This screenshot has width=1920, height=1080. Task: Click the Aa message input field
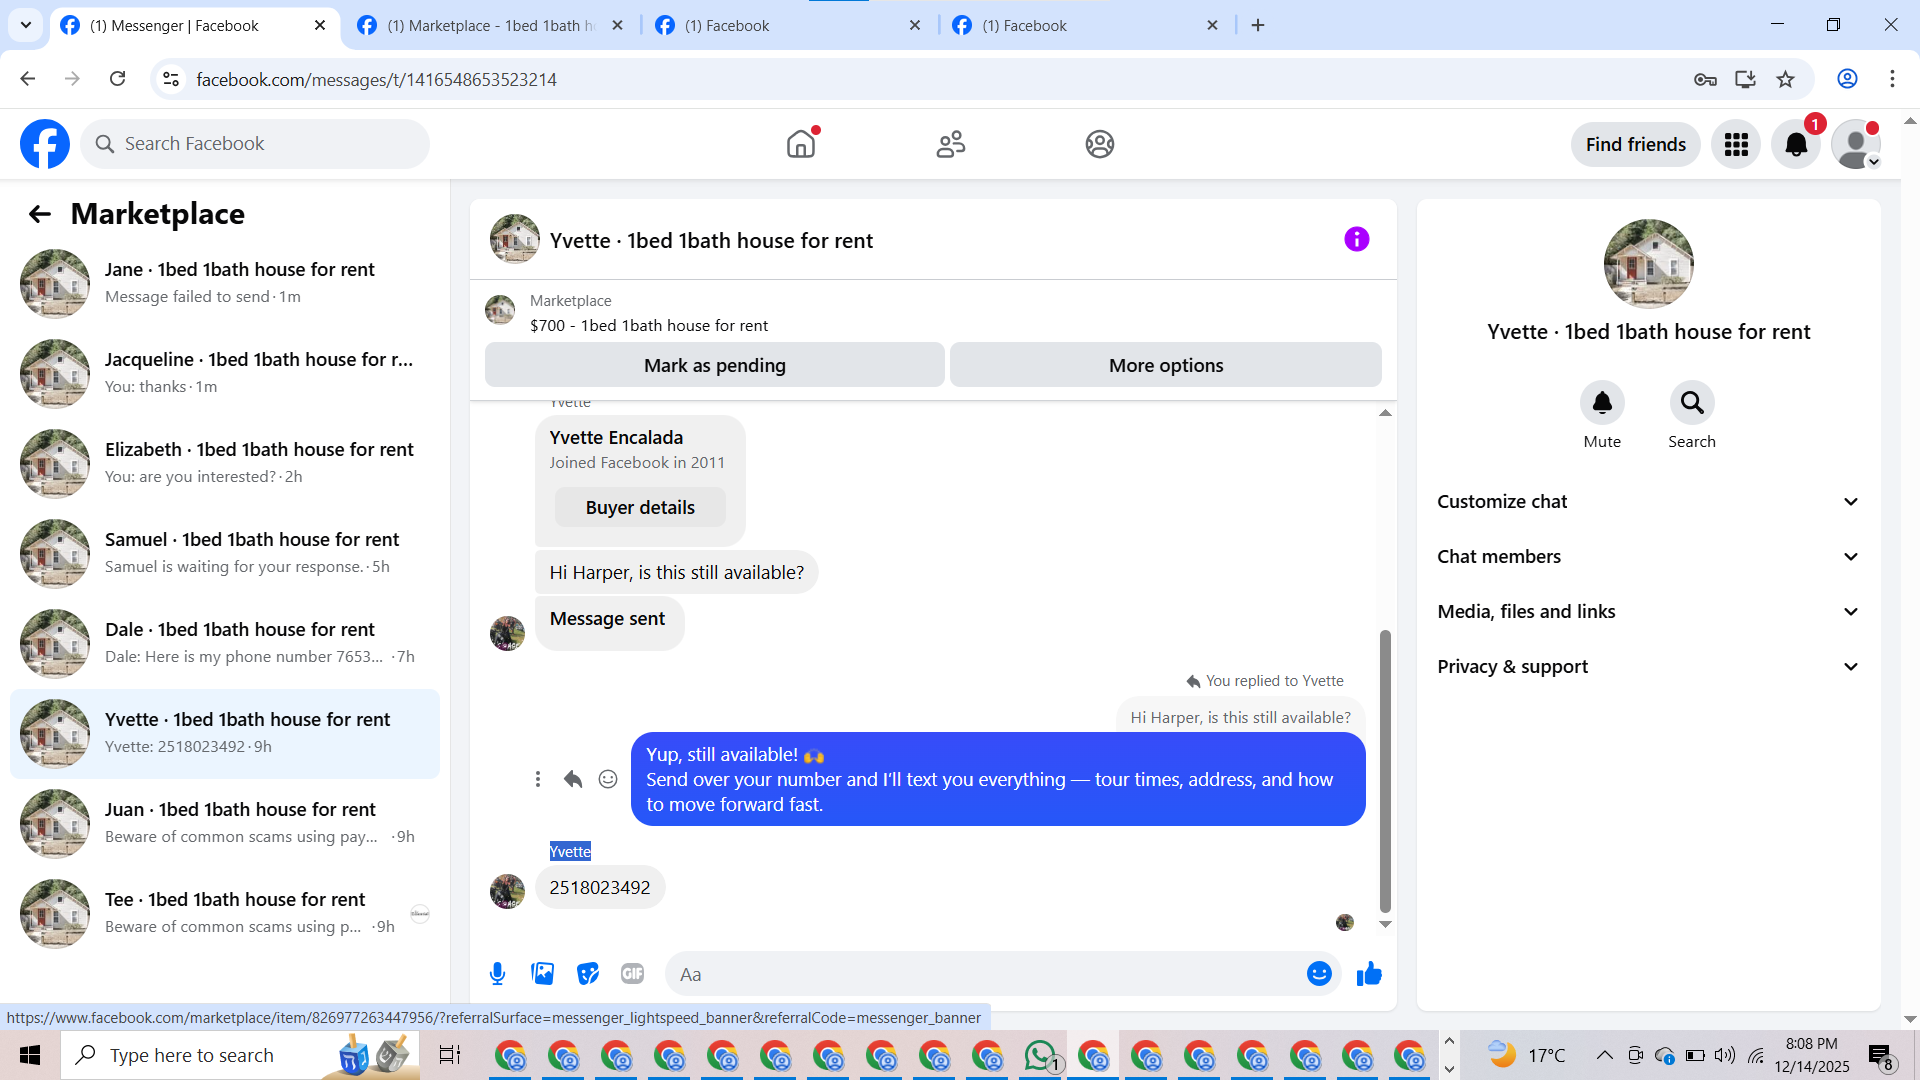[985, 974]
